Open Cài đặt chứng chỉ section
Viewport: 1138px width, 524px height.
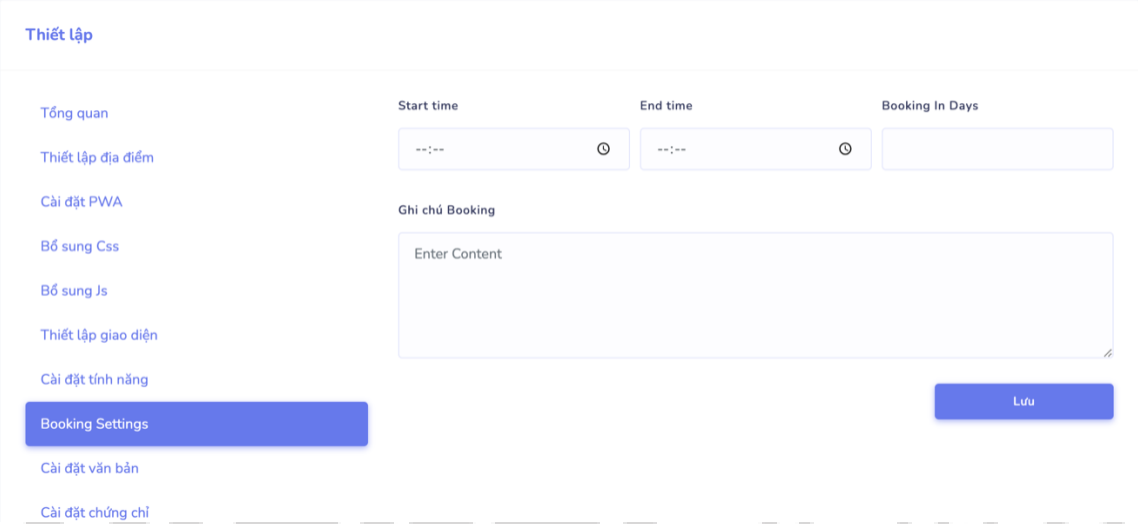pos(95,512)
